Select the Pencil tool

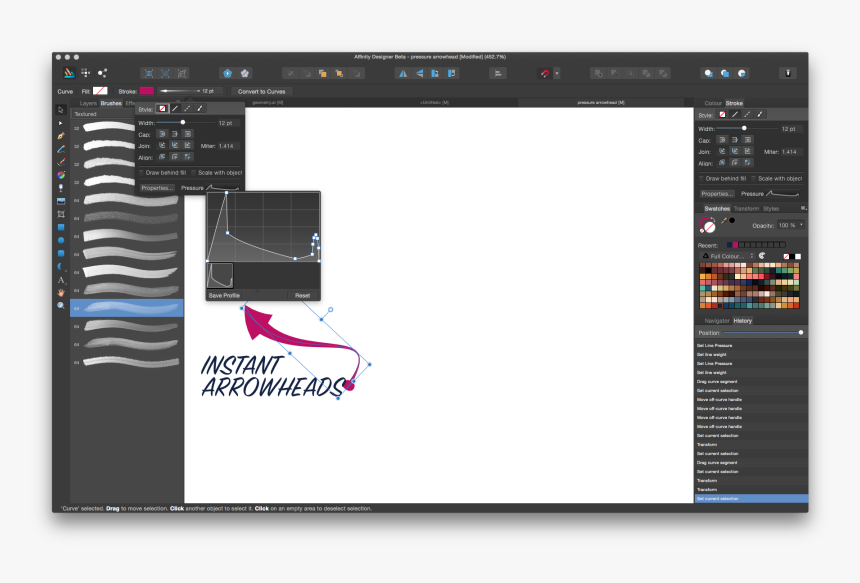[x=61, y=149]
